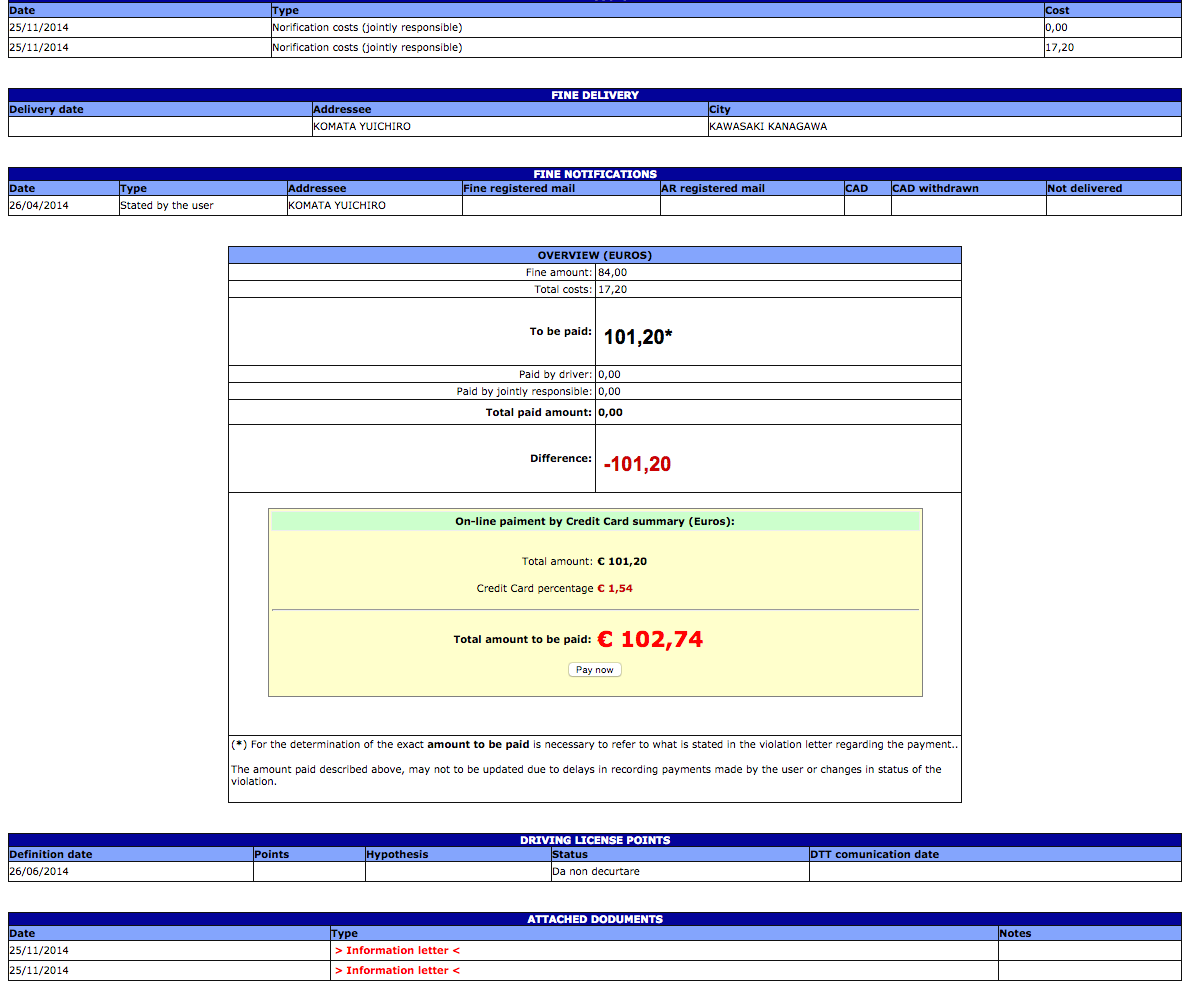This screenshot has height=987, width=1185.
Task: Click the € 1,54 credit card percentage
Action: tap(615, 589)
